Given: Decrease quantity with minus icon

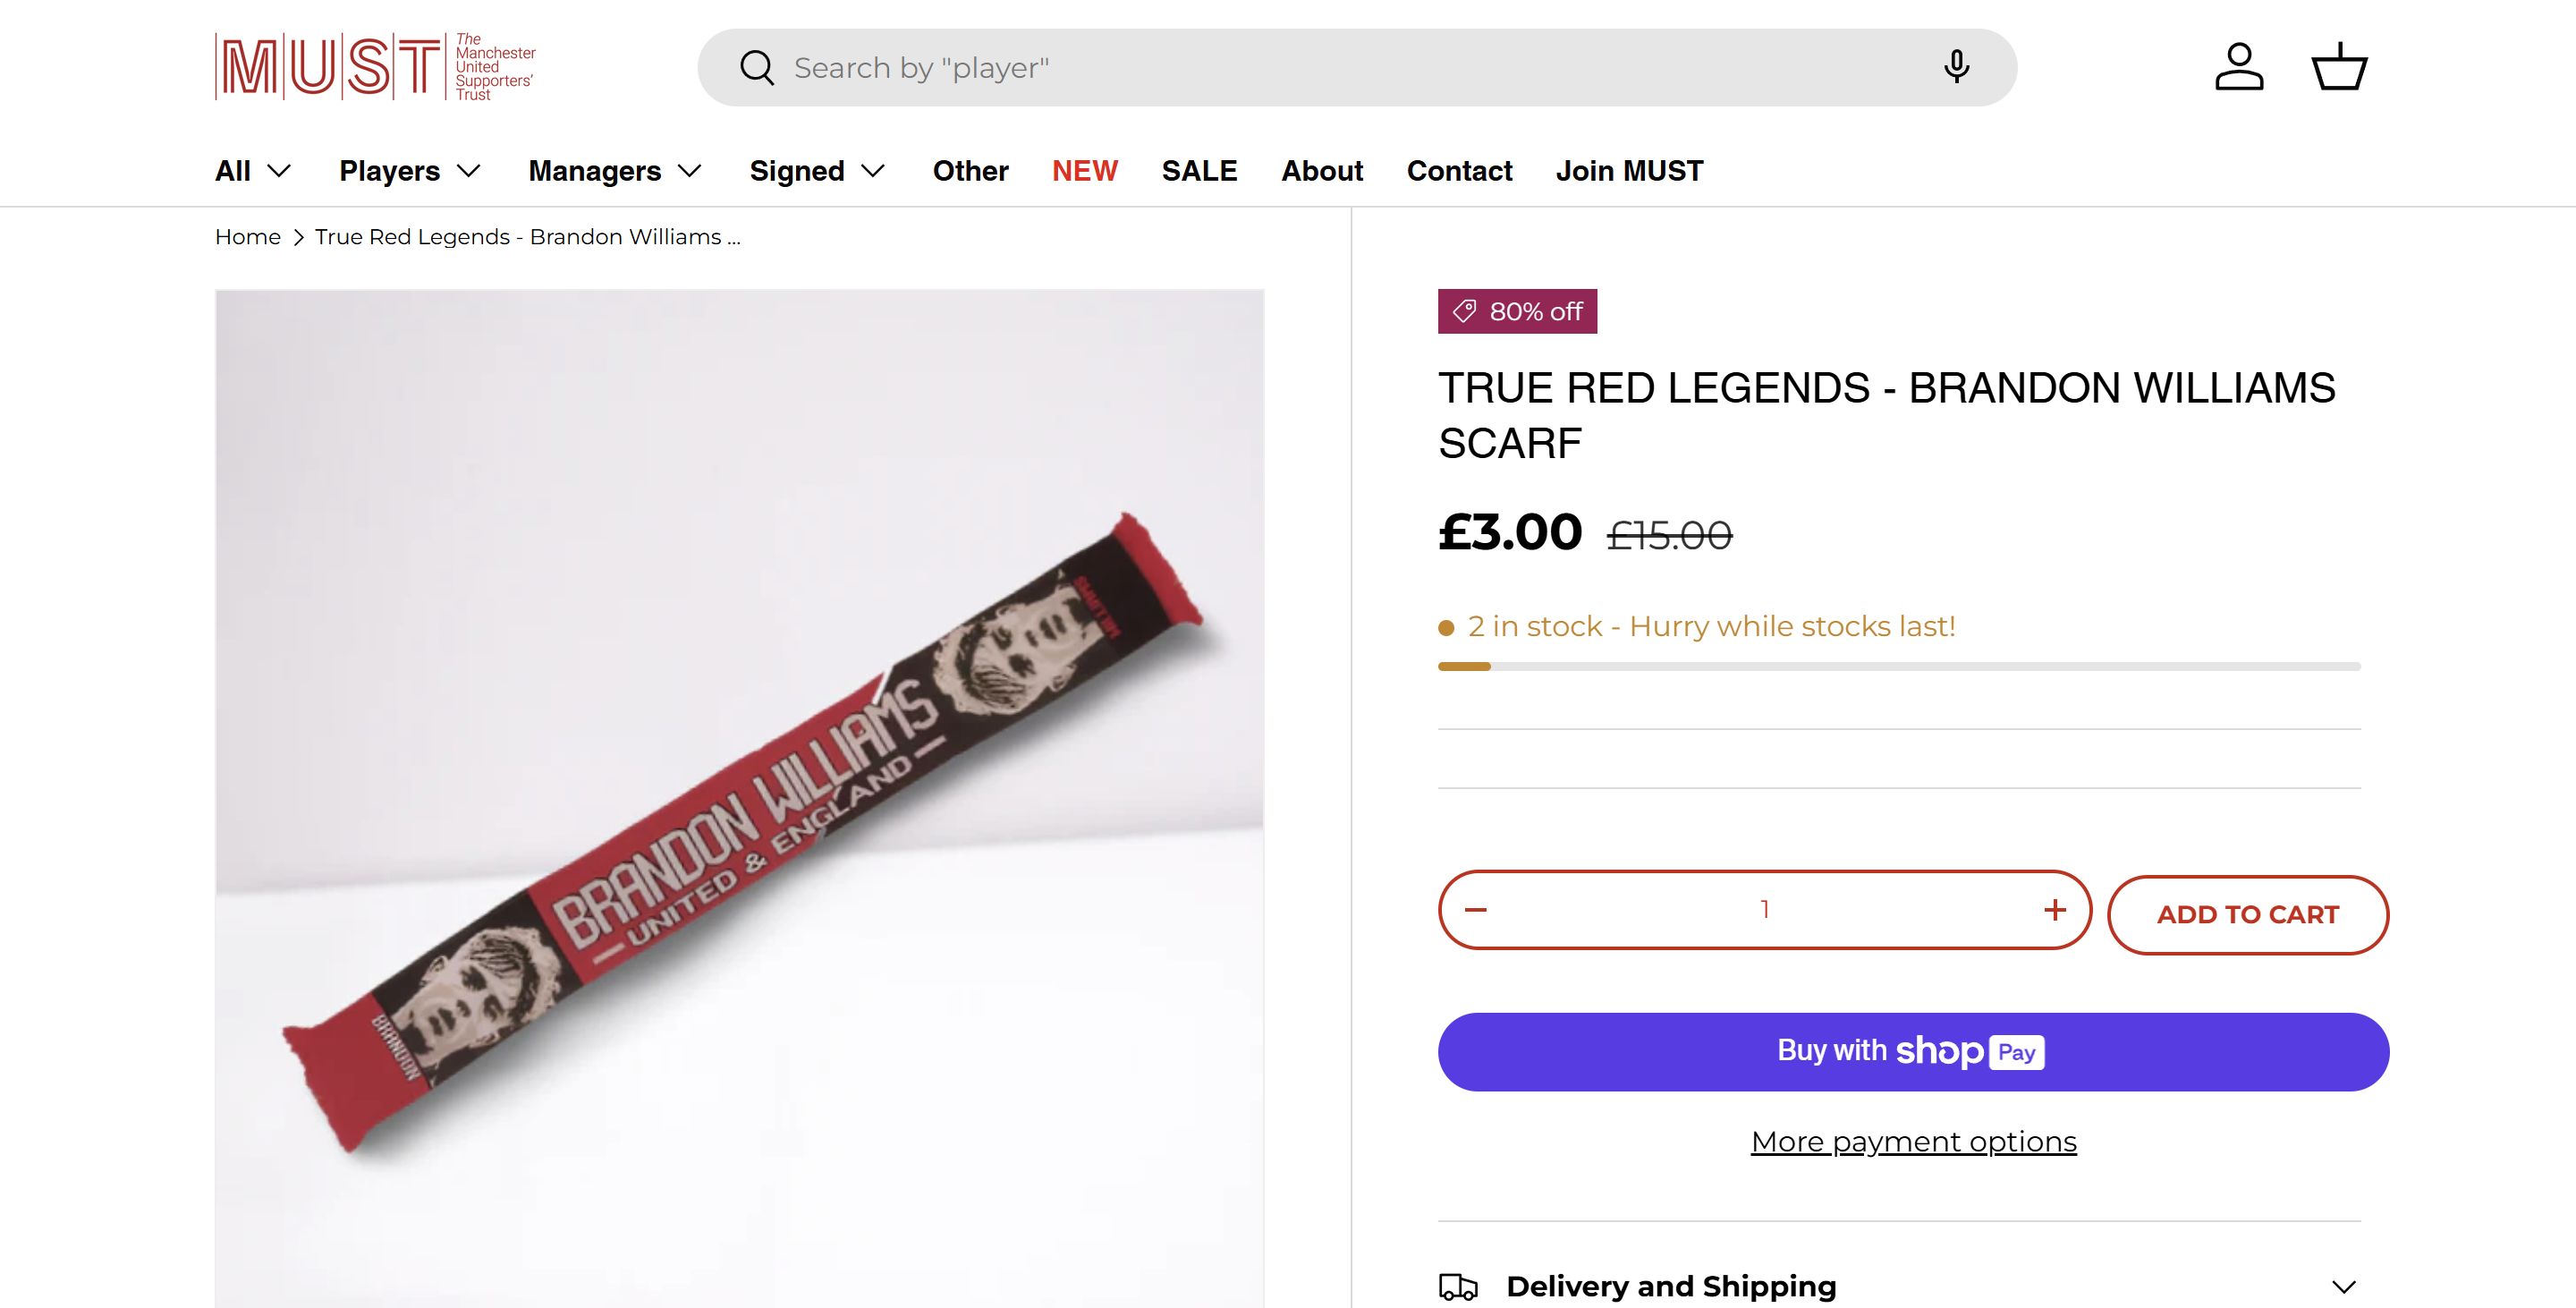Looking at the screenshot, I should click(1476, 910).
